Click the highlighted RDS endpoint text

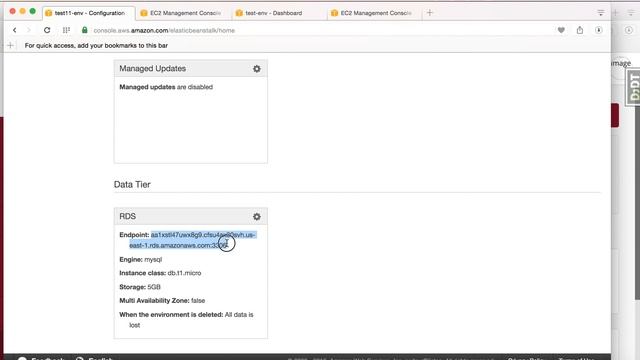pyautogui.click(x=193, y=240)
